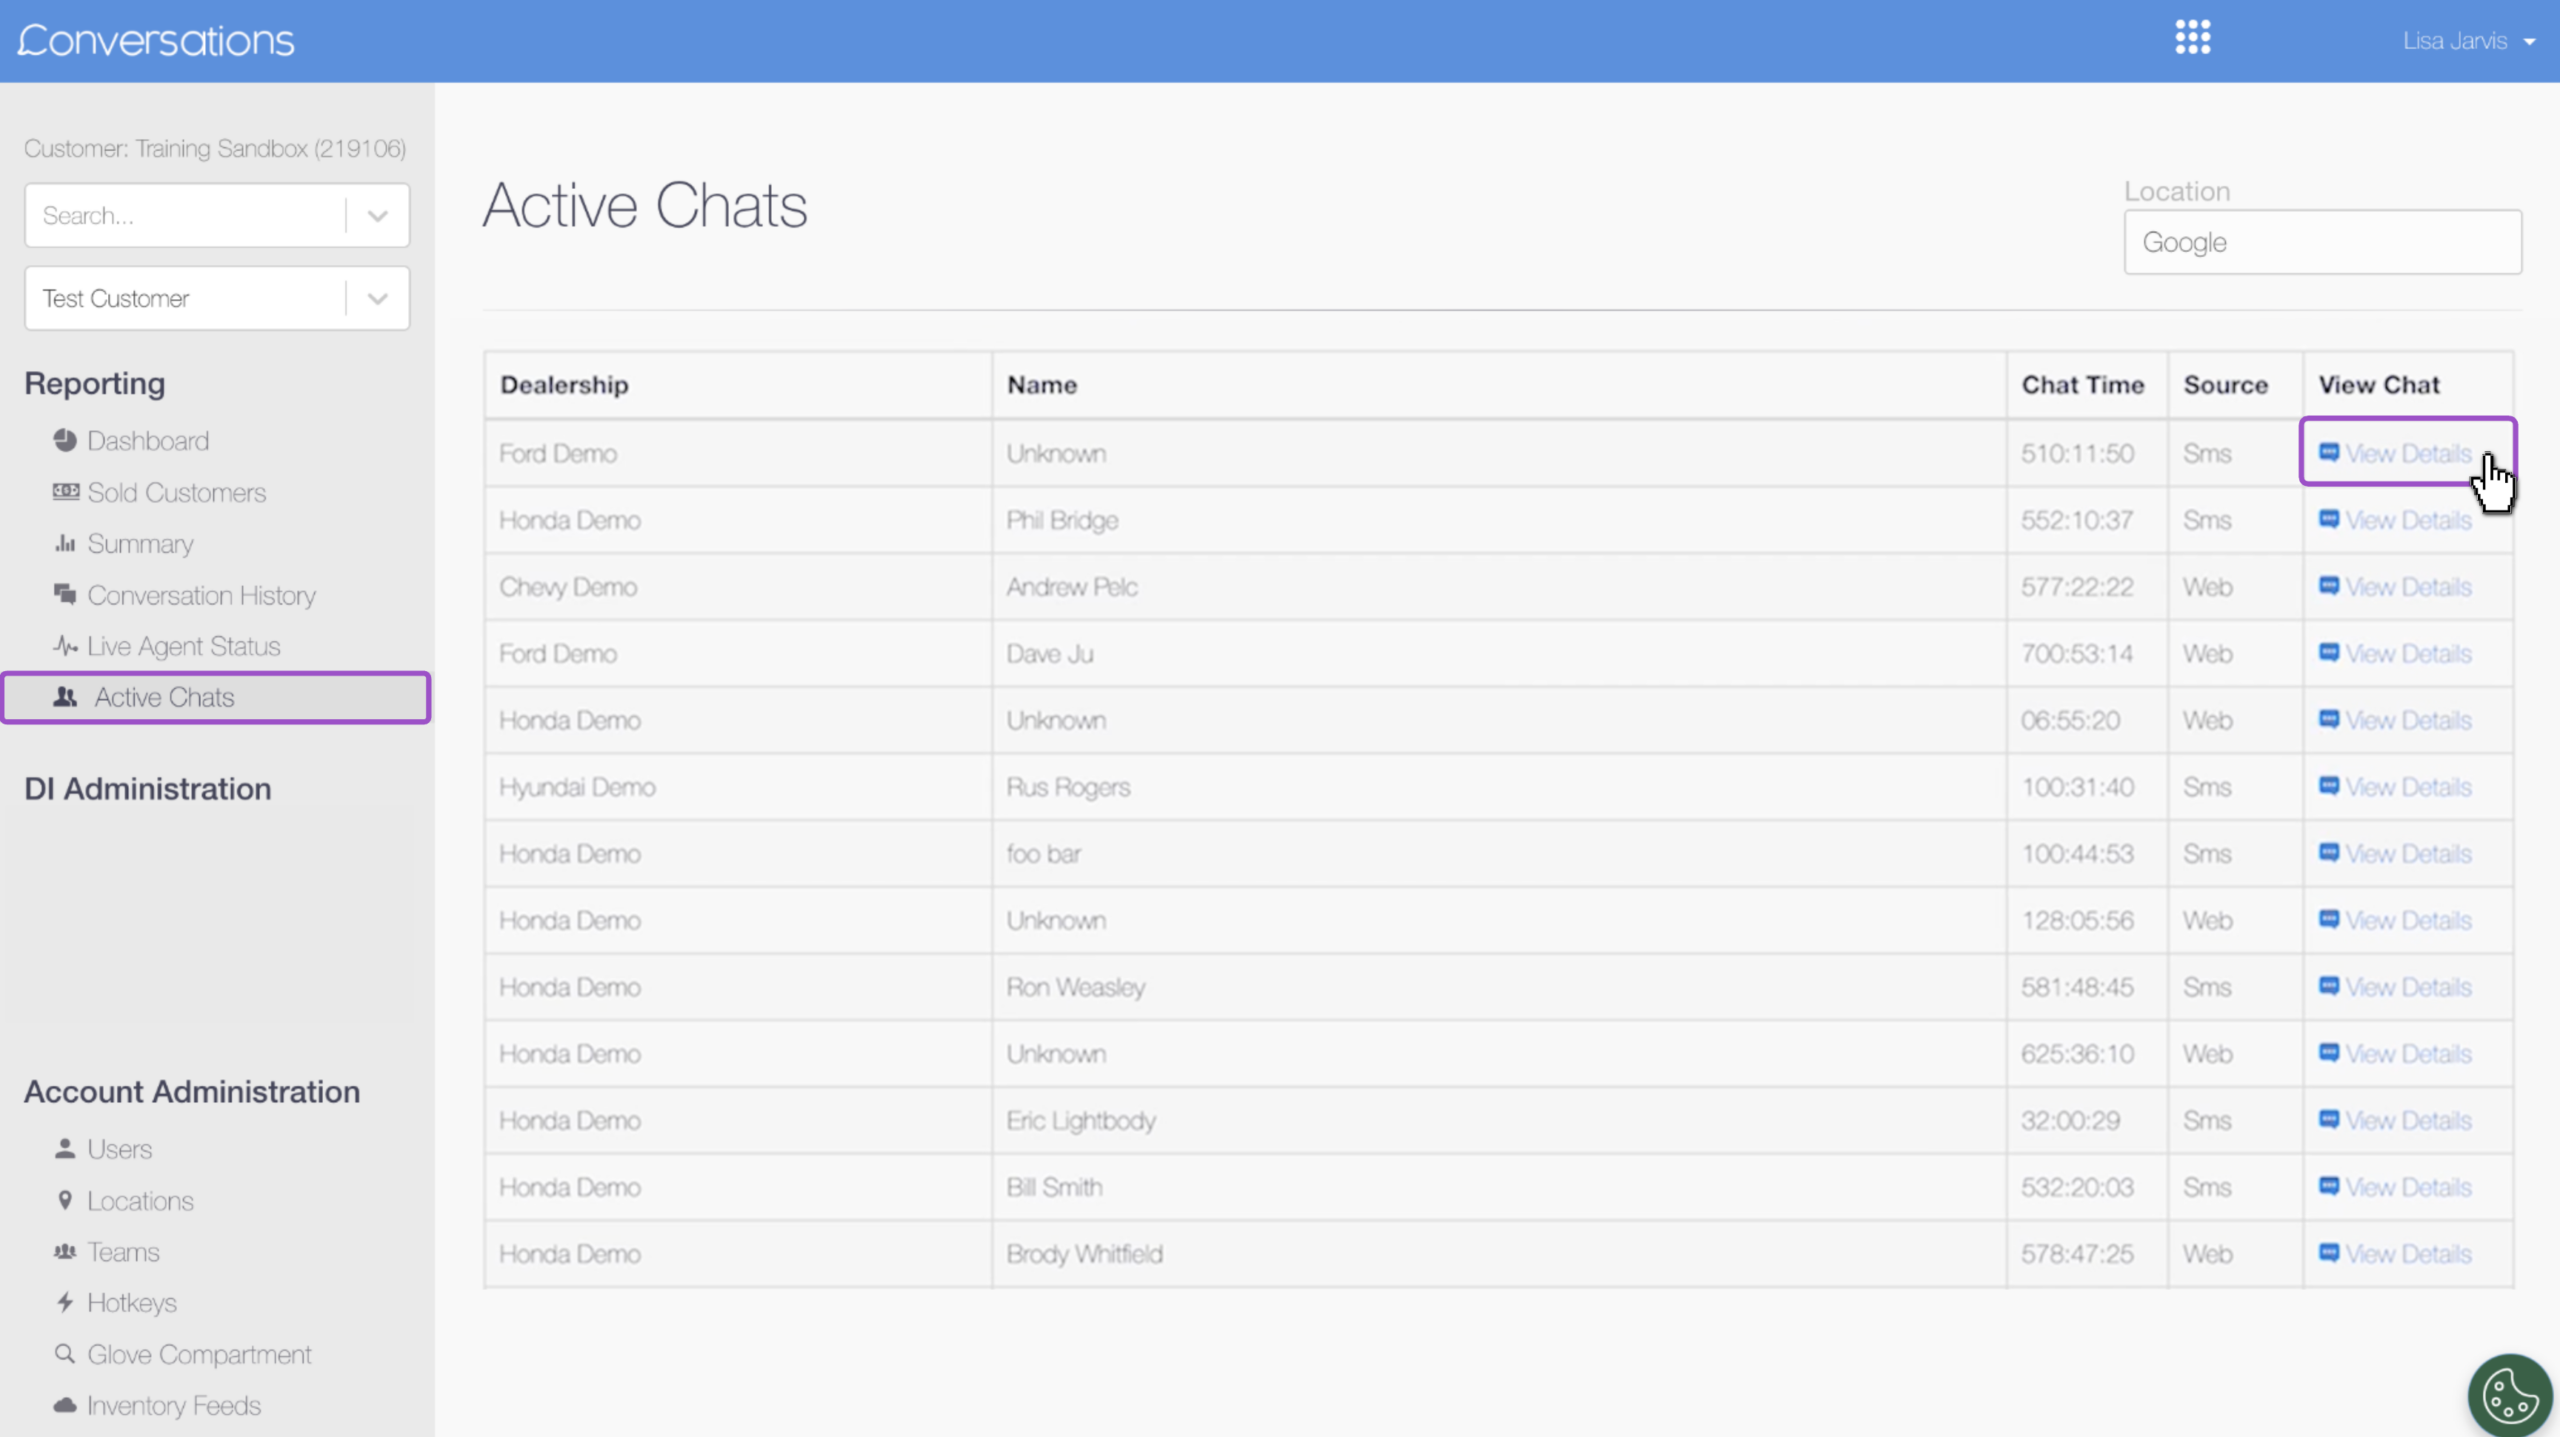This screenshot has height=1437, width=2560.
Task: Expand the customer Search dropdown arrow
Action: click(377, 215)
